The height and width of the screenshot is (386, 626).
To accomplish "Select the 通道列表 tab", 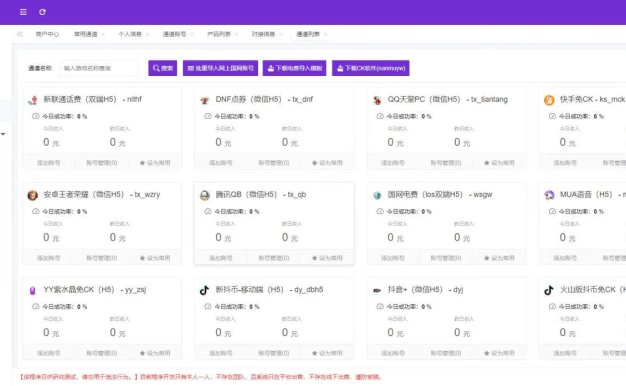I will pos(308,34).
